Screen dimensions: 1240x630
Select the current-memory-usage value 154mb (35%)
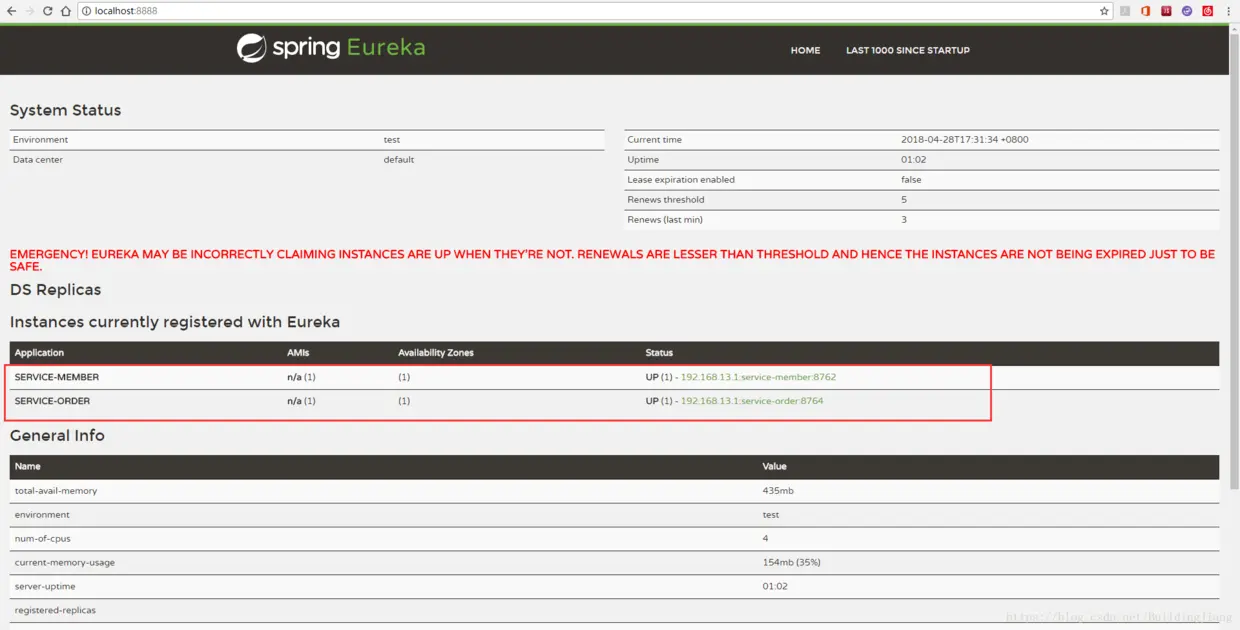tap(791, 563)
